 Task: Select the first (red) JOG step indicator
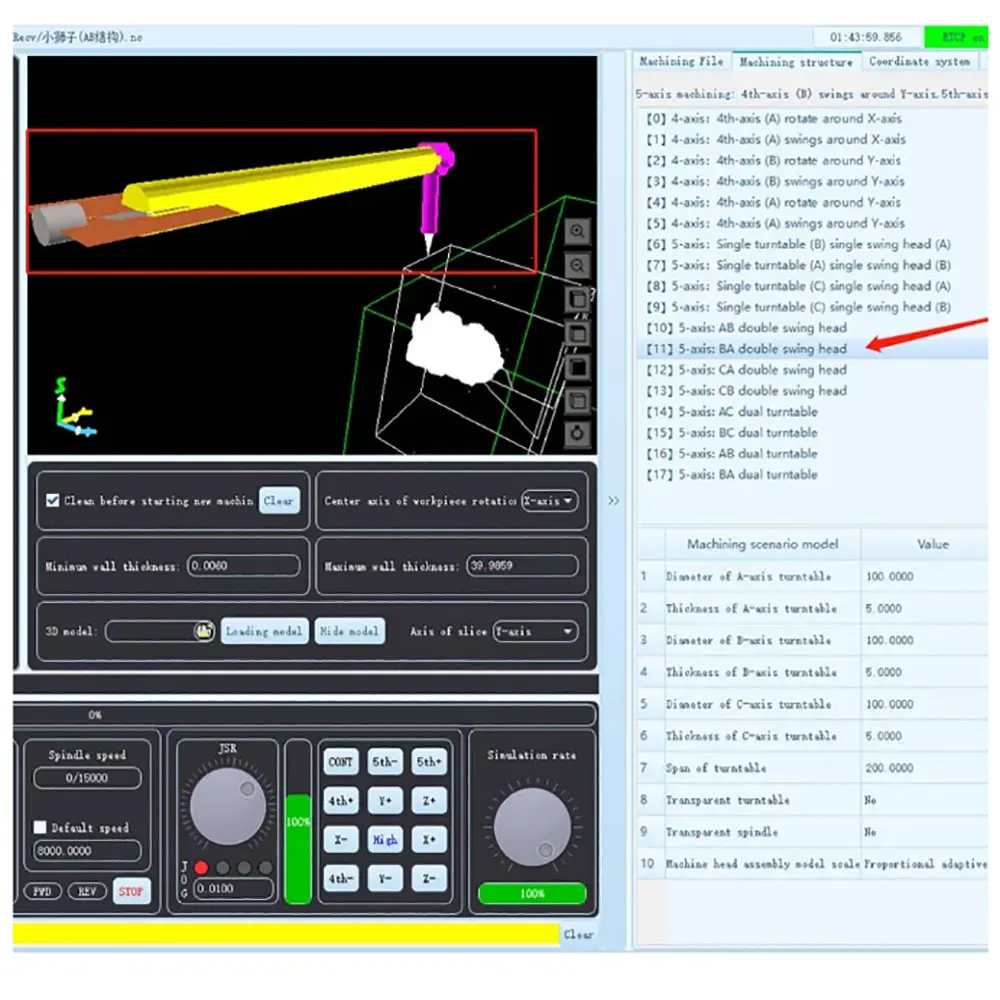tap(202, 867)
